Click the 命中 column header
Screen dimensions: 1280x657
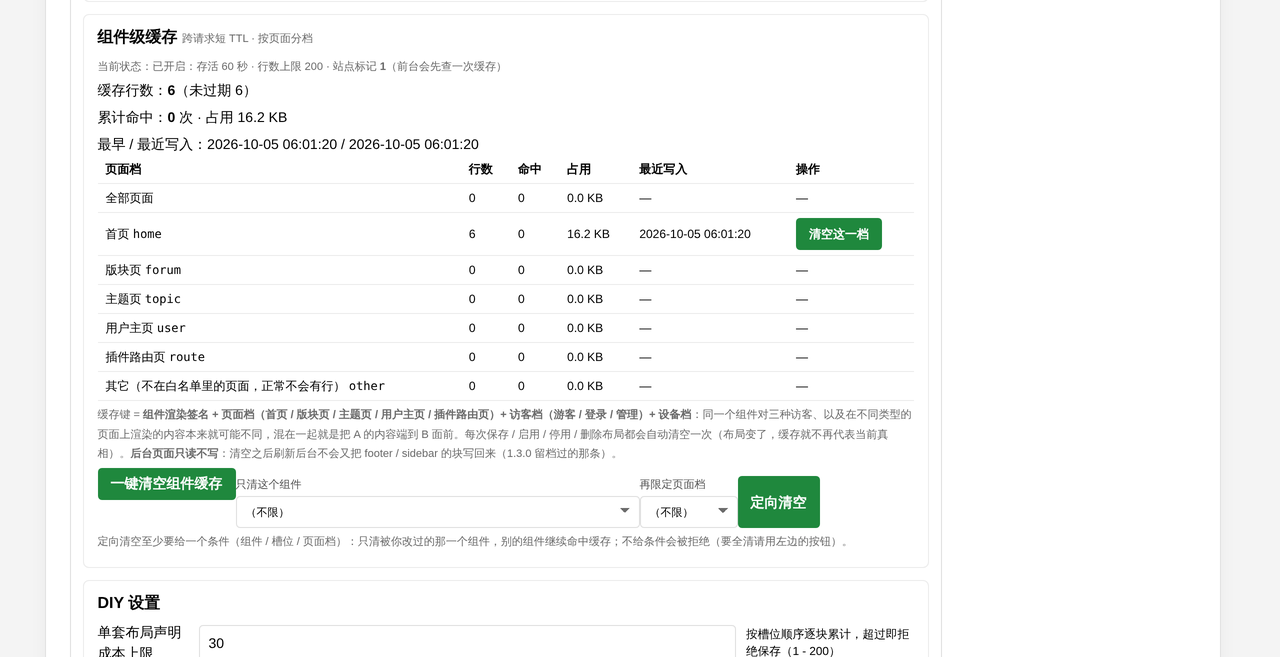(x=530, y=169)
